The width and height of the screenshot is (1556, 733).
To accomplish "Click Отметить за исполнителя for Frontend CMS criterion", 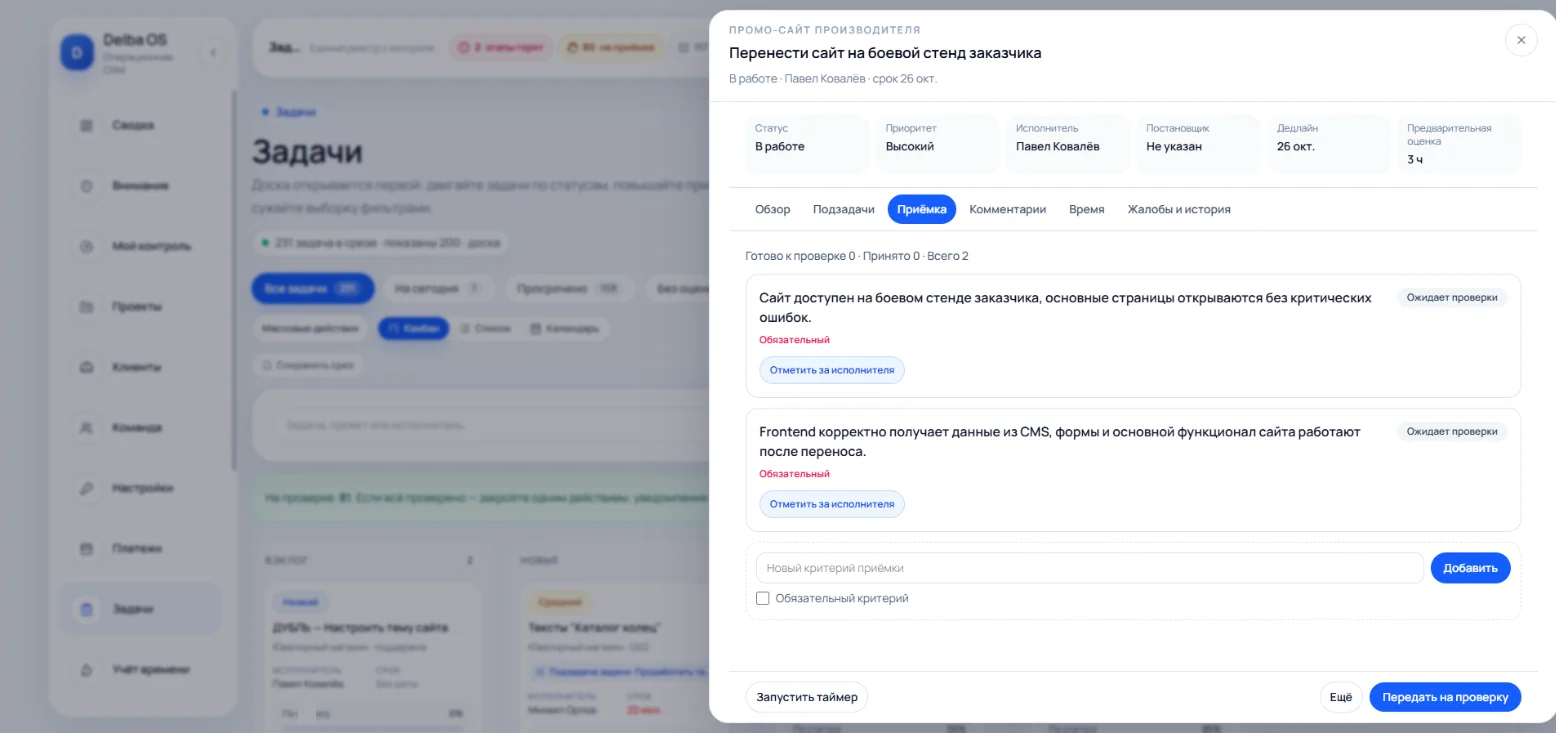I will 832,504.
